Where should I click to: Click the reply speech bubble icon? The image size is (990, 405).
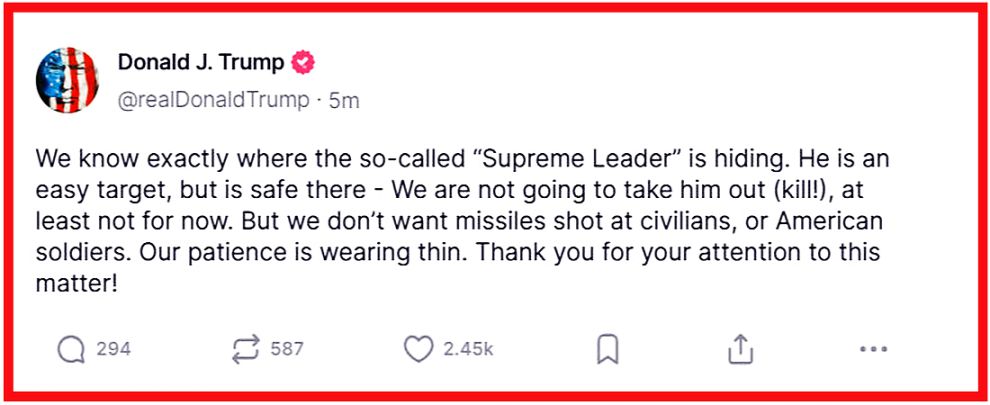(x=72, y=349)
